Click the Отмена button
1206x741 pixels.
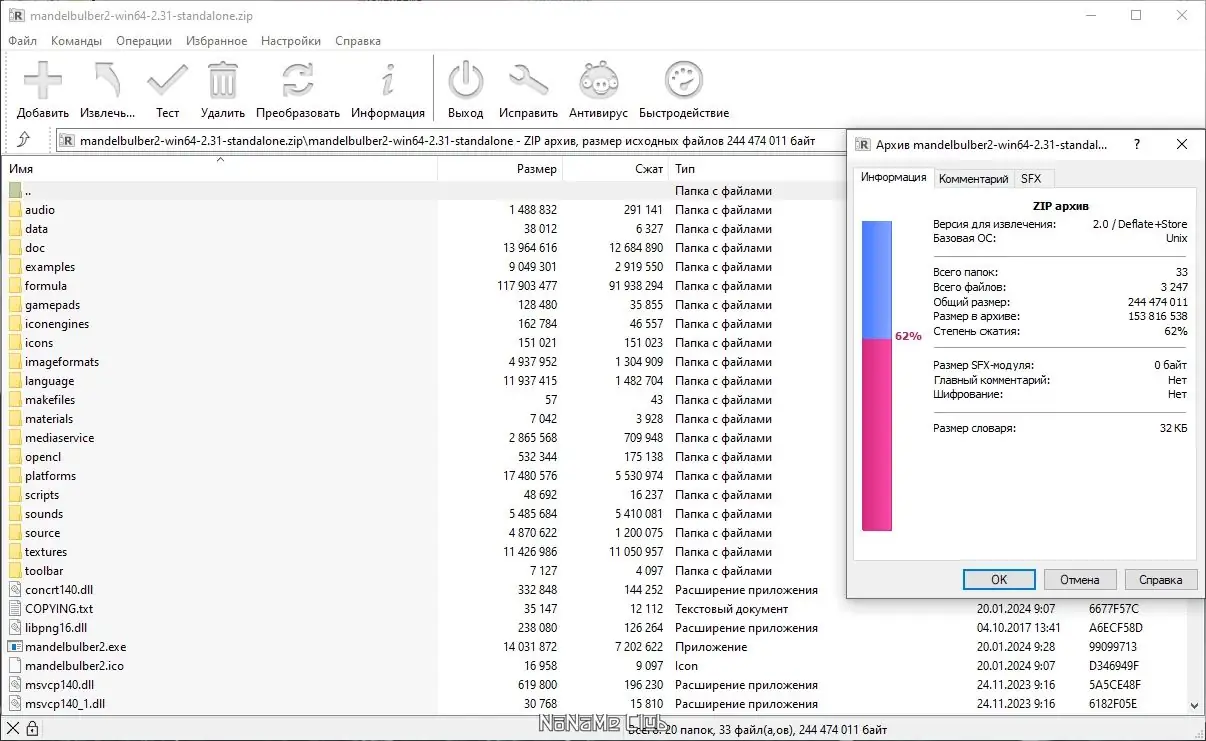[1080, 579]
